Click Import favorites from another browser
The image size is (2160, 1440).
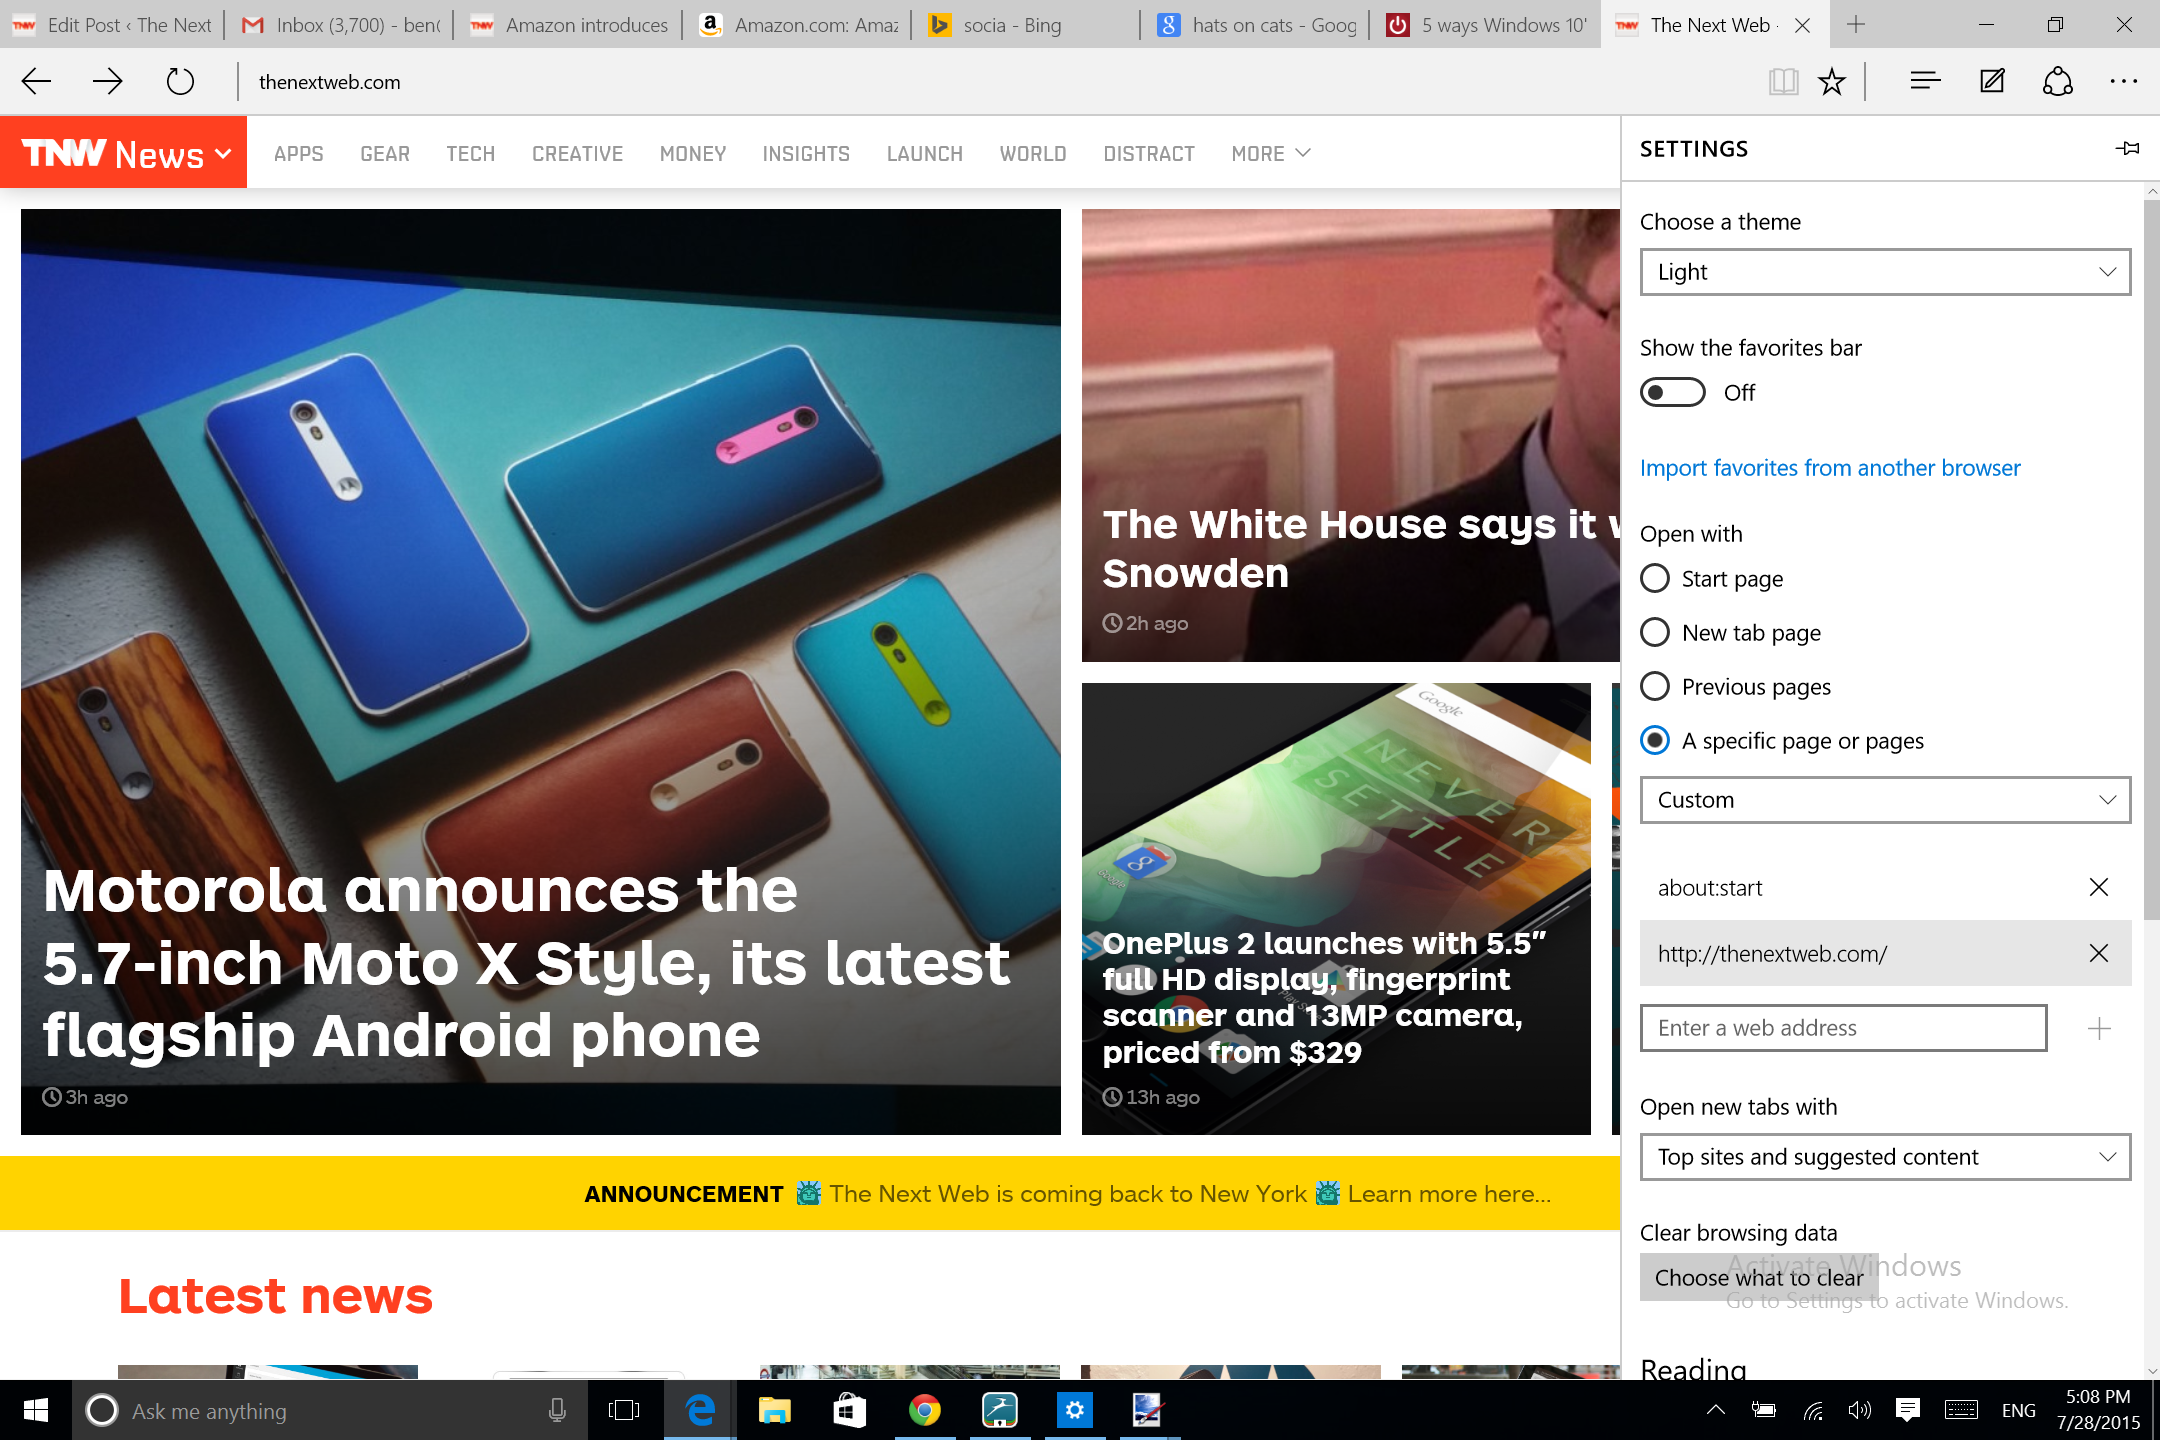coord(1830,468)
